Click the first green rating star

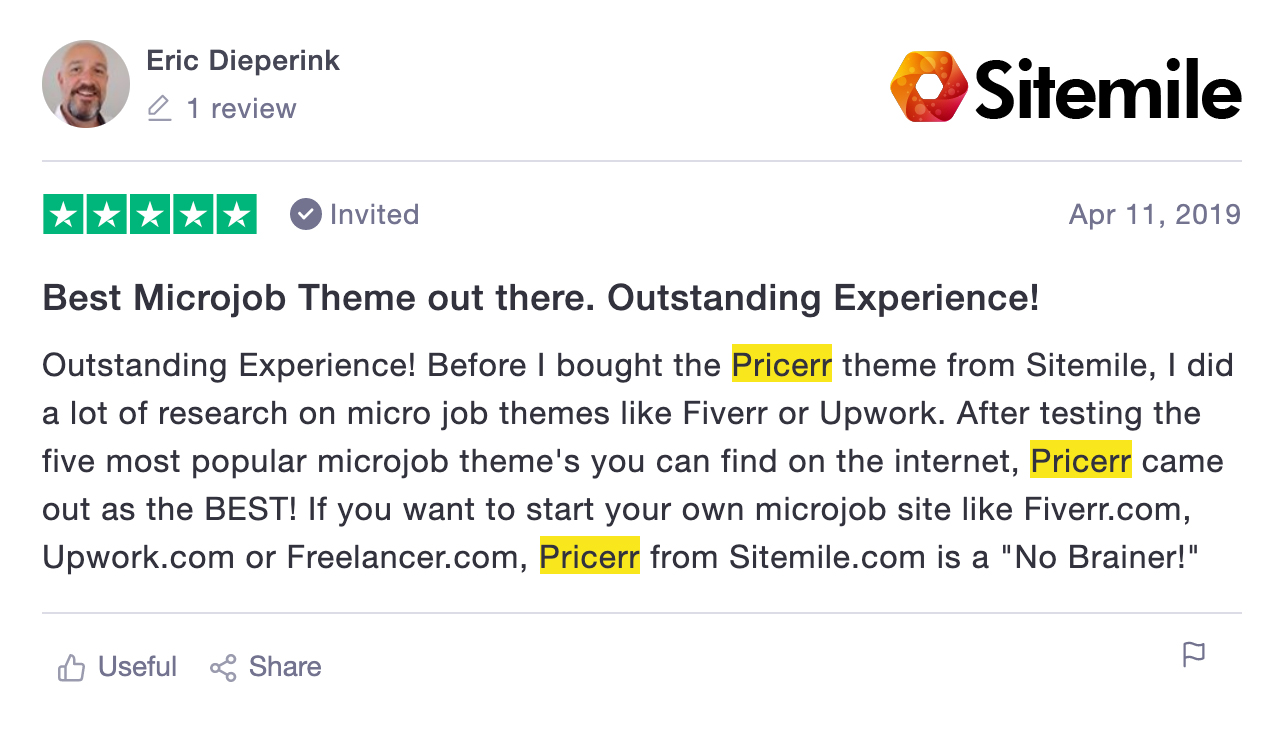point(63,214)
